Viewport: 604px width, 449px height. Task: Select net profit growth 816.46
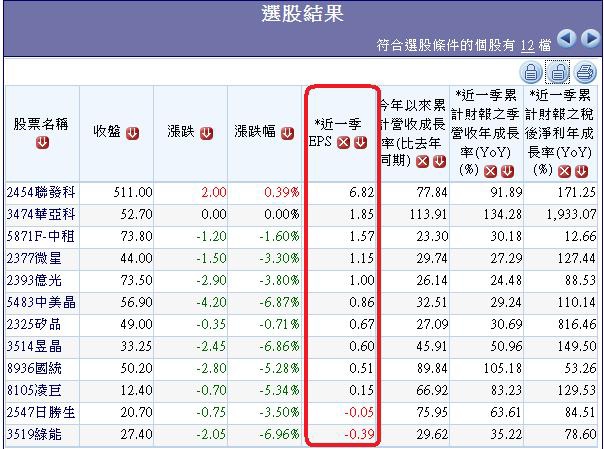[577, 324]
